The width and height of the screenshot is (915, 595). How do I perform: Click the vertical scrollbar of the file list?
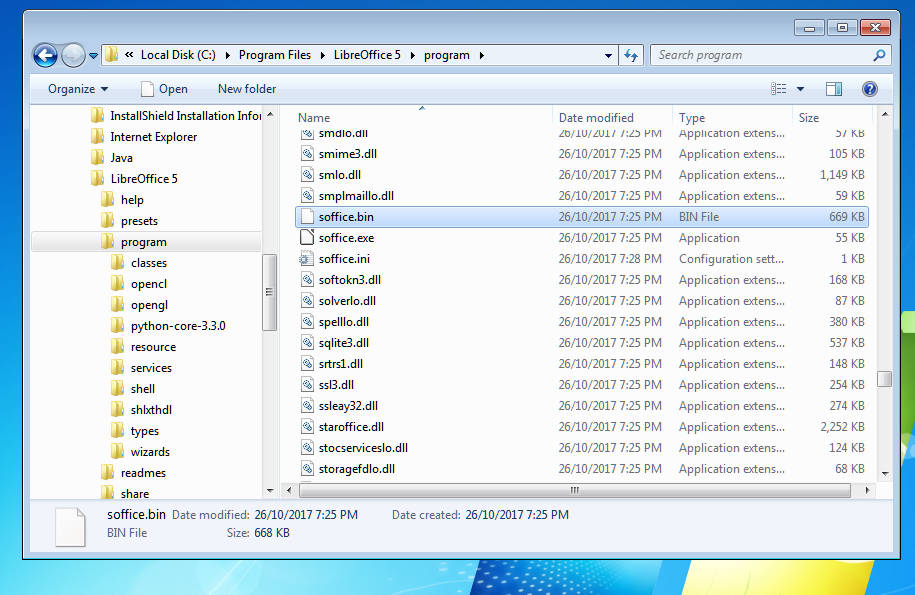[884, 380]
